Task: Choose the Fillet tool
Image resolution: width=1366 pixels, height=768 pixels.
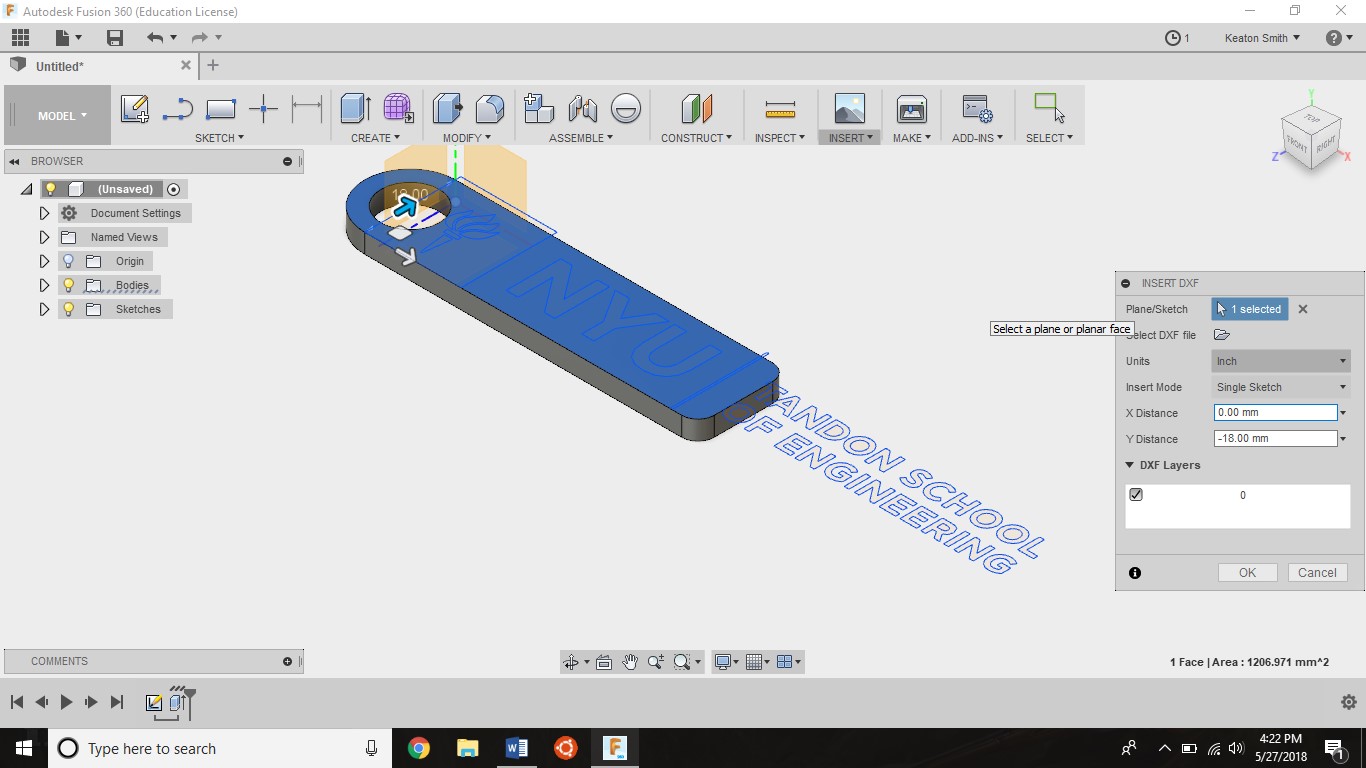Action: (490, 108)
